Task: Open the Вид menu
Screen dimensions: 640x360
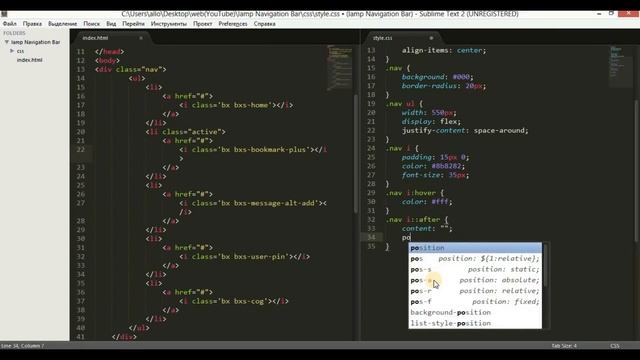Action: pyautogui.click(x=111, y=24)
